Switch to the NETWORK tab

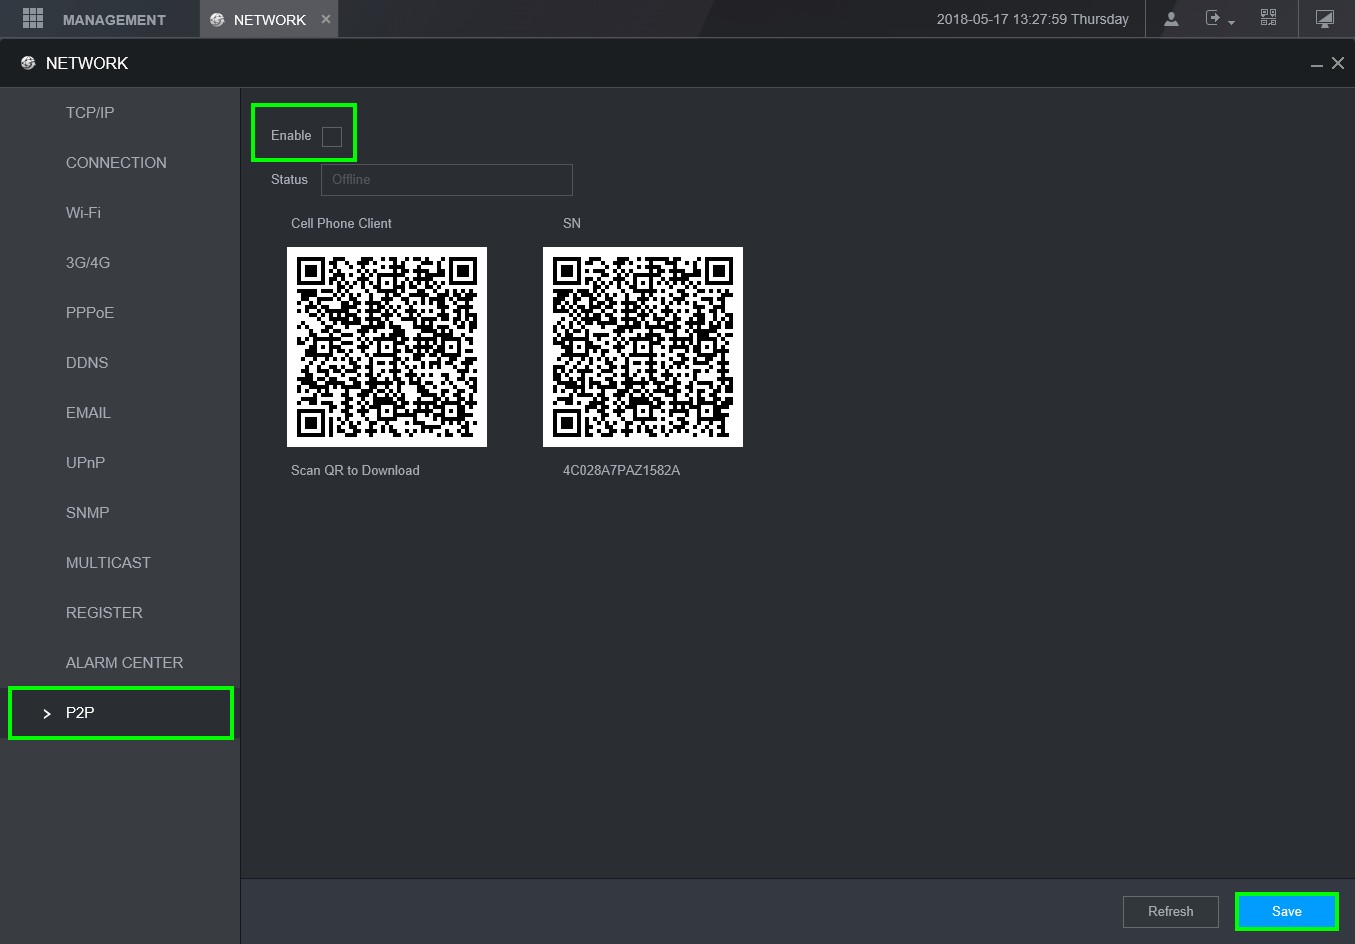pos(269,19)
